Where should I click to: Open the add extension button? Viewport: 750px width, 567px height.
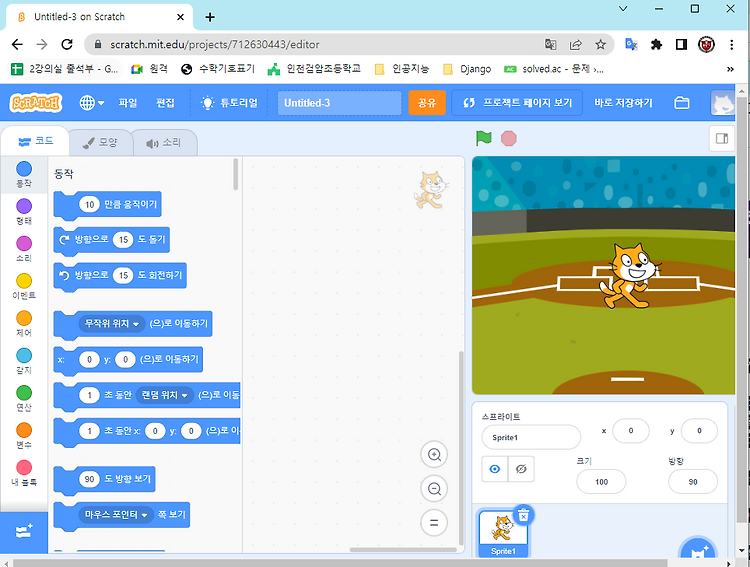tap(24, 531)
